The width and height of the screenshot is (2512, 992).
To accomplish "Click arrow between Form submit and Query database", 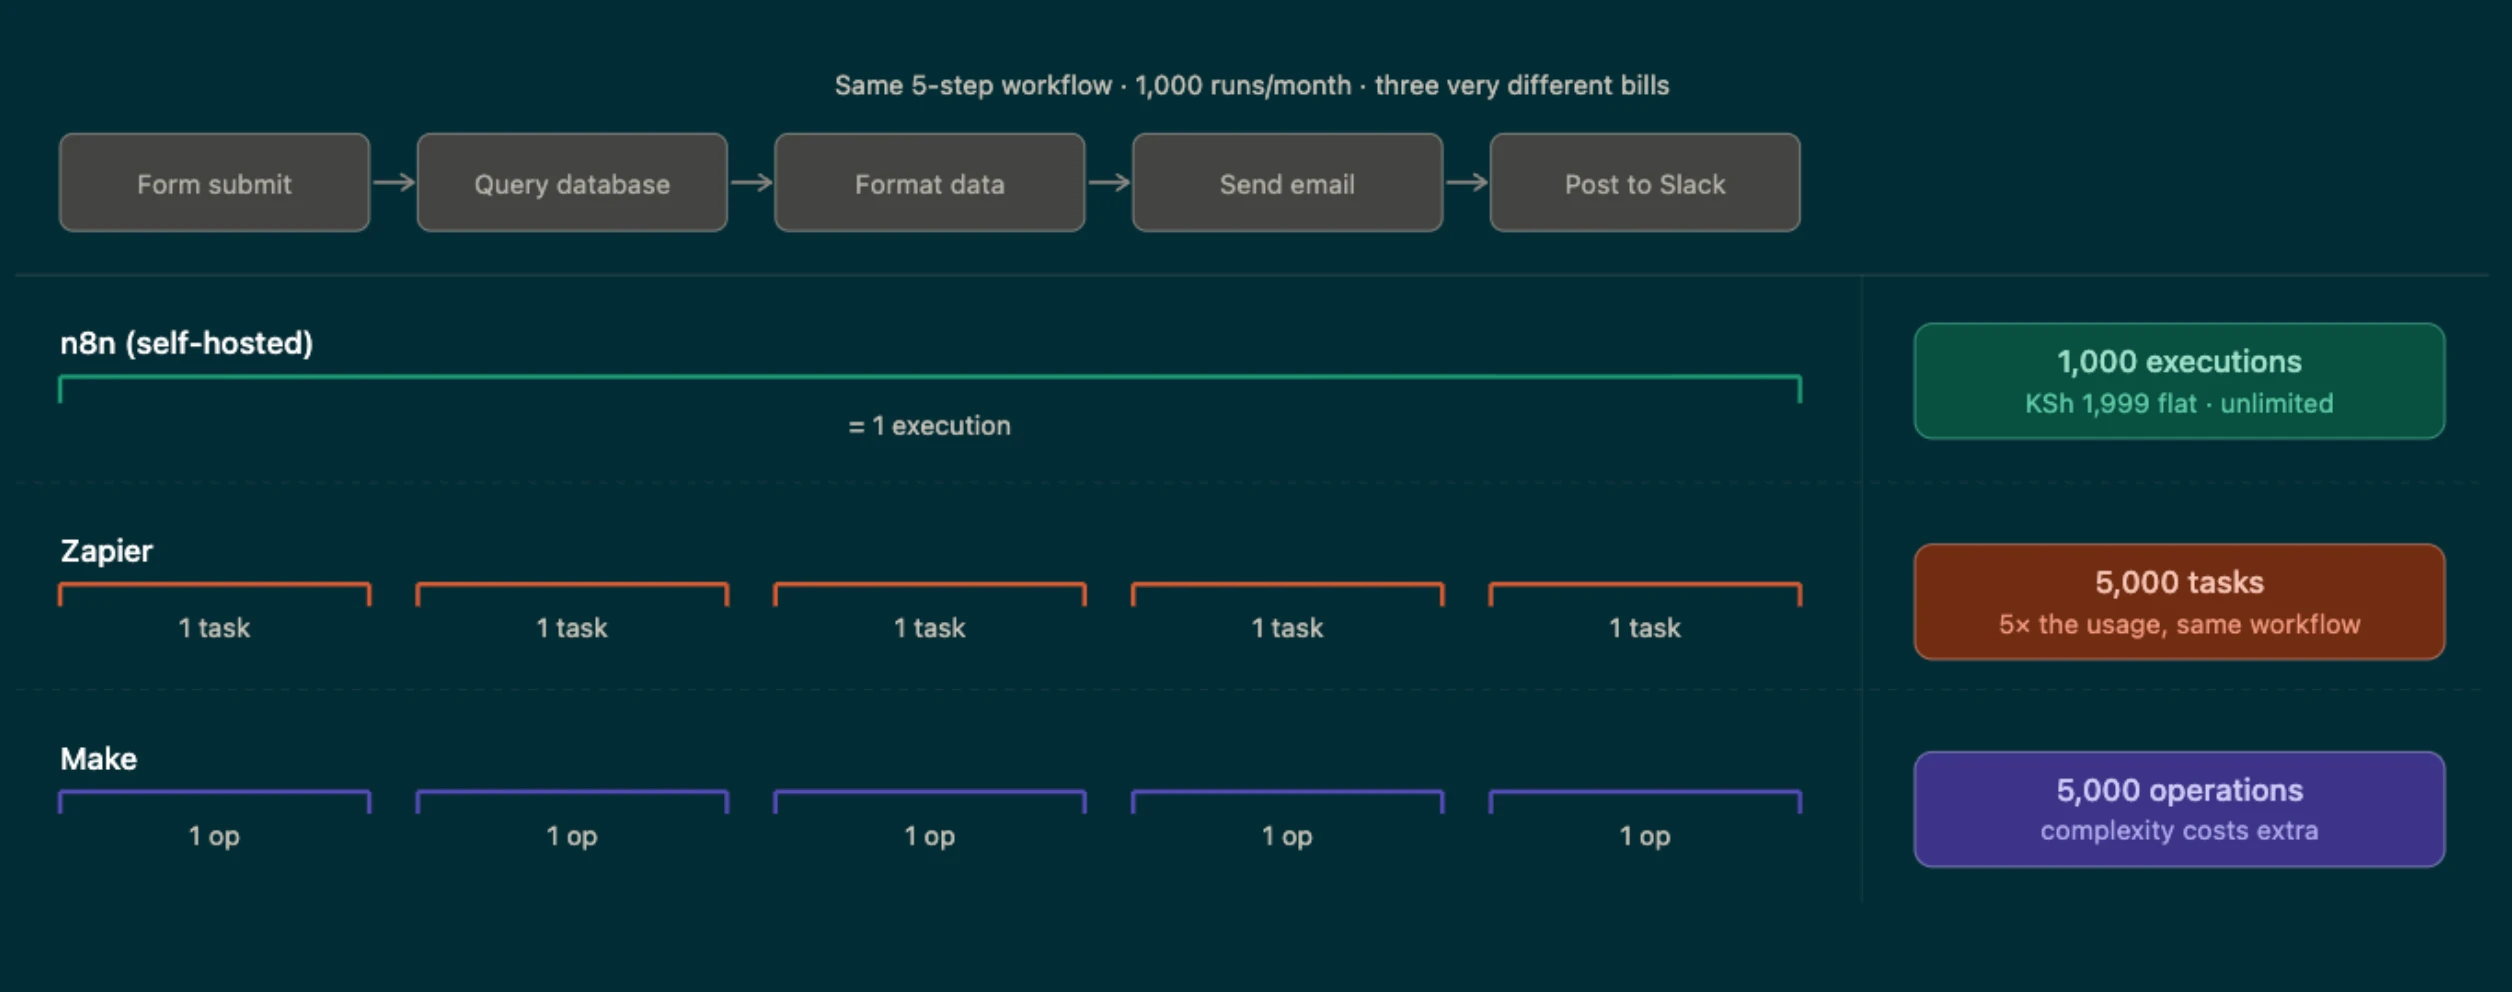I will tap(394, 182).
